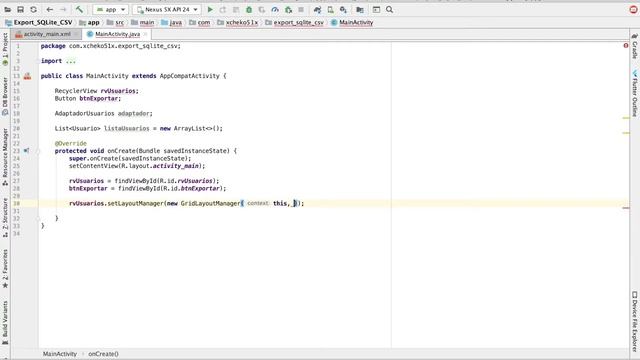The width and height of the screenshot is (640, 360).
Task: Click the gutter icon on line 13
Action: click(x=27, y=76)
